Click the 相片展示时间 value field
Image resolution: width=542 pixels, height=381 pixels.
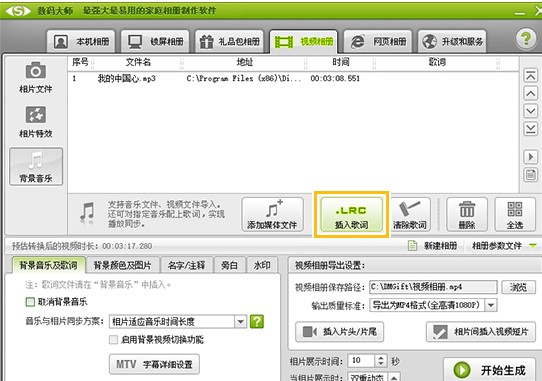click(x=362, y=361)
